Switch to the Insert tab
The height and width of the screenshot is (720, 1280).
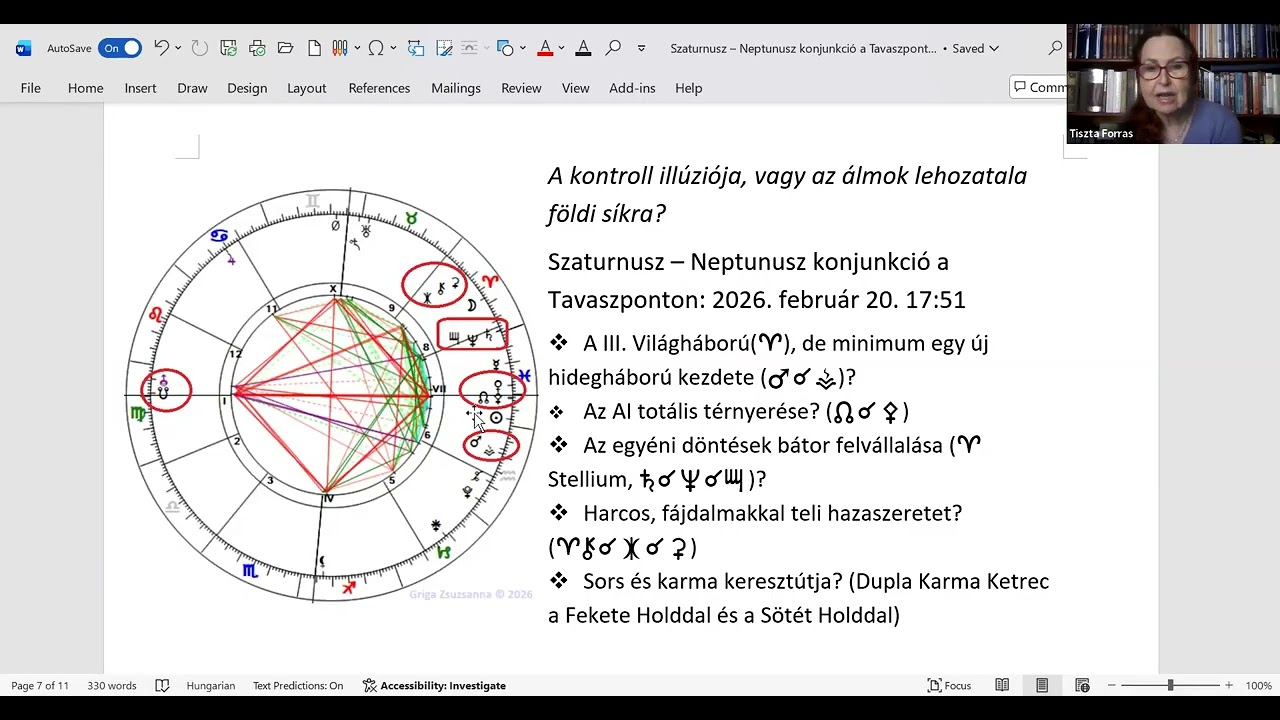(141, 88)
